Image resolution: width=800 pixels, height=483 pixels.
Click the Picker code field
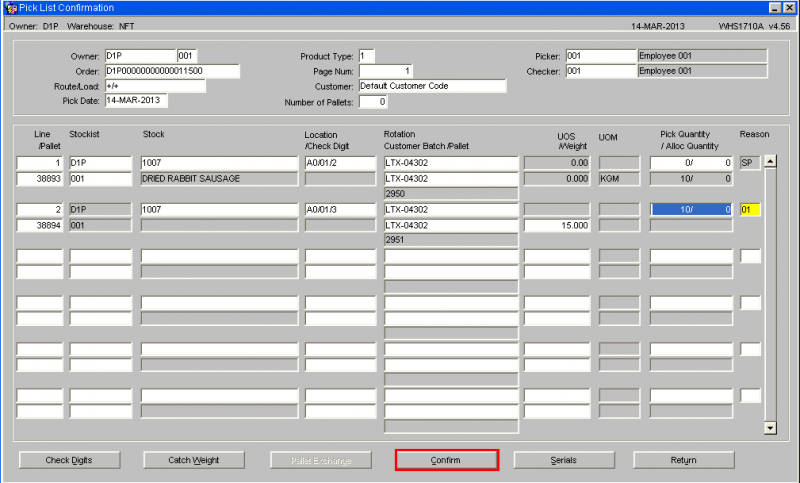point(601,56)
